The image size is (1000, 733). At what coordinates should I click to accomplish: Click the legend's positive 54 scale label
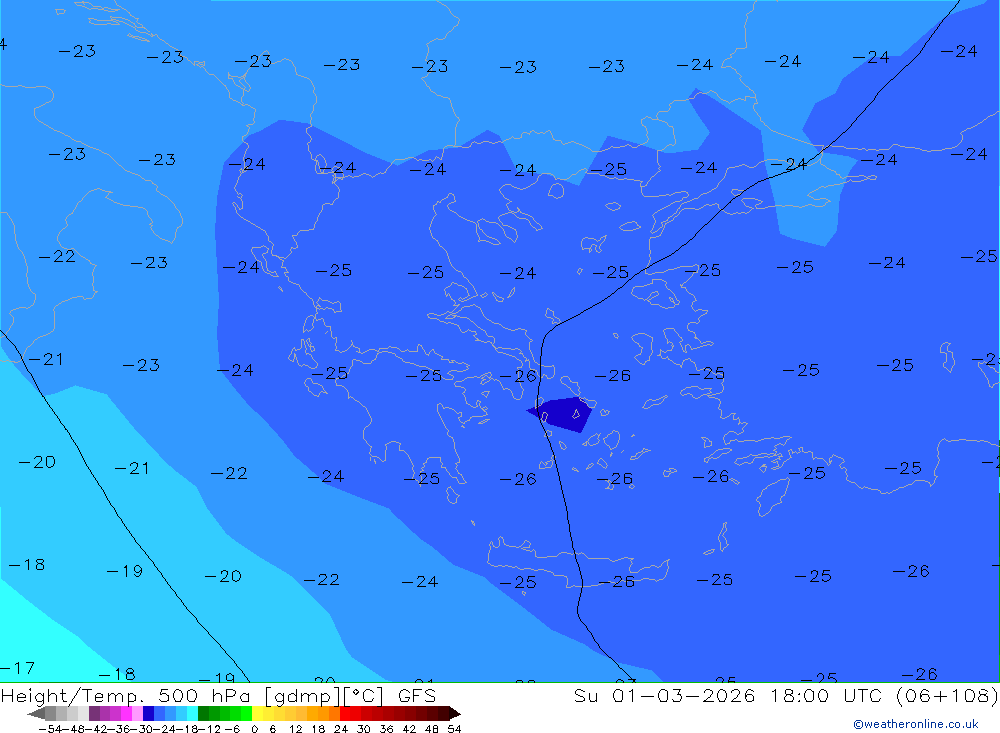click(454, 729)
